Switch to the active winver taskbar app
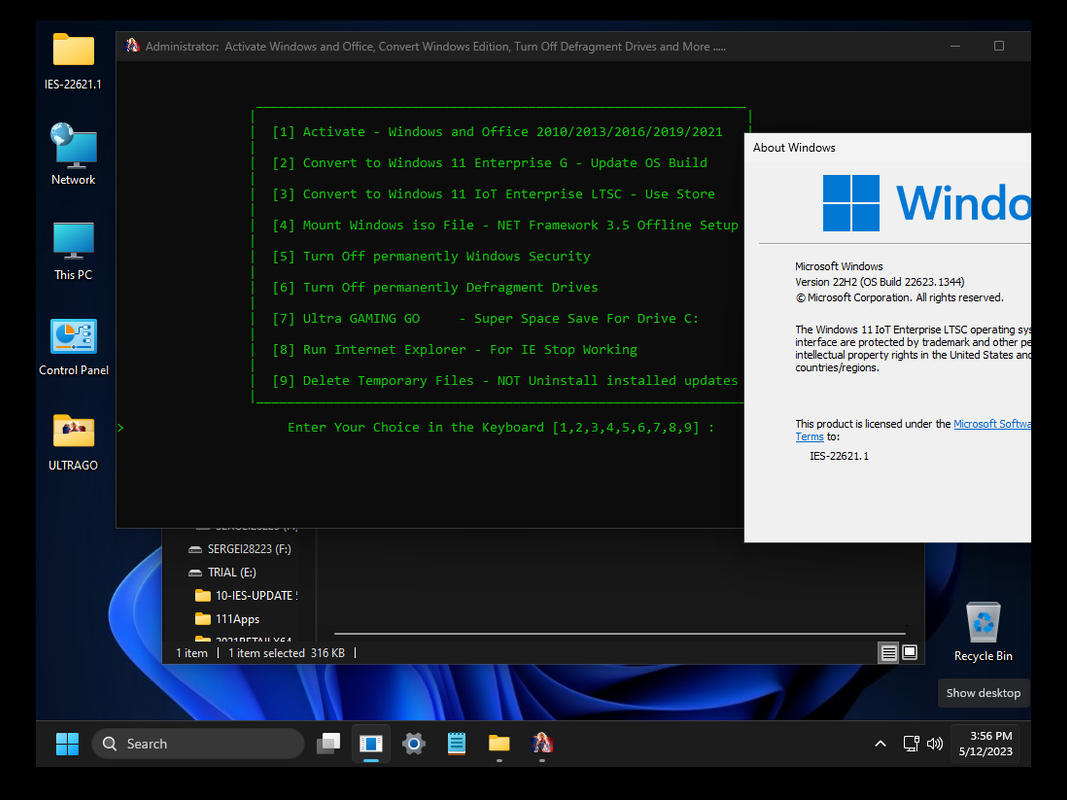The height and width of the screenshot is (800, 1067). click(x=371, y=744)
